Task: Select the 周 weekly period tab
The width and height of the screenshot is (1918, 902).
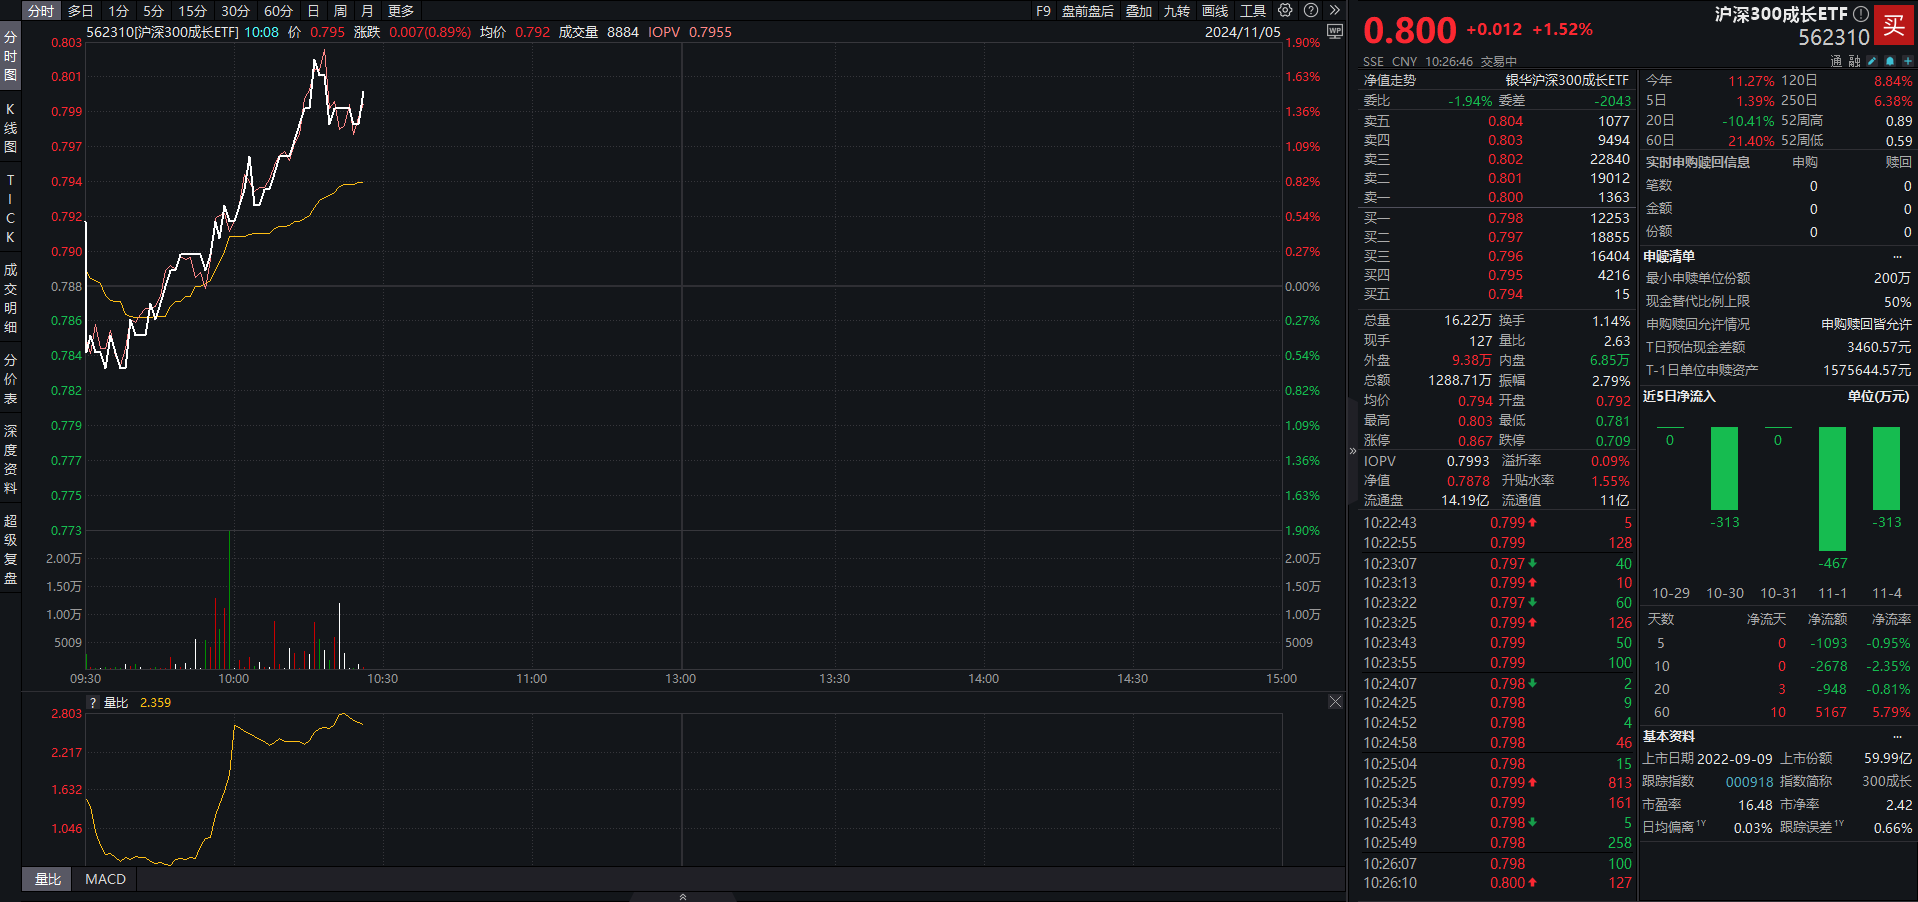Action: (340, 11)
